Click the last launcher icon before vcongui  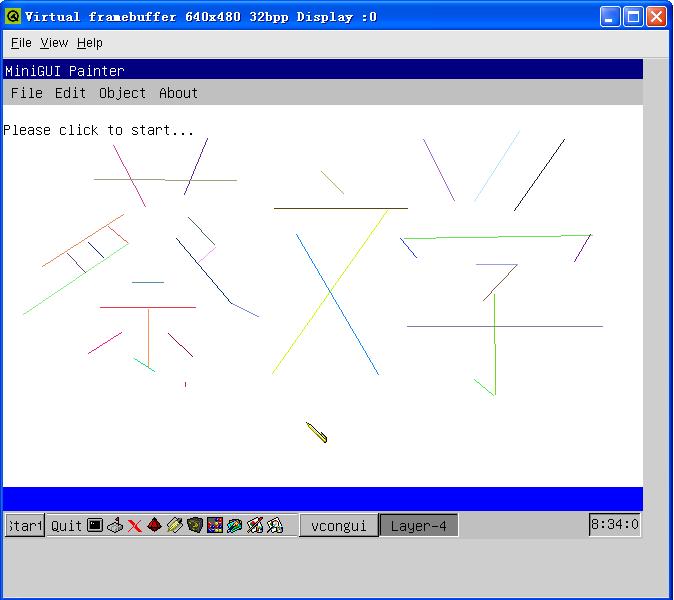click(x=274, y=525)
